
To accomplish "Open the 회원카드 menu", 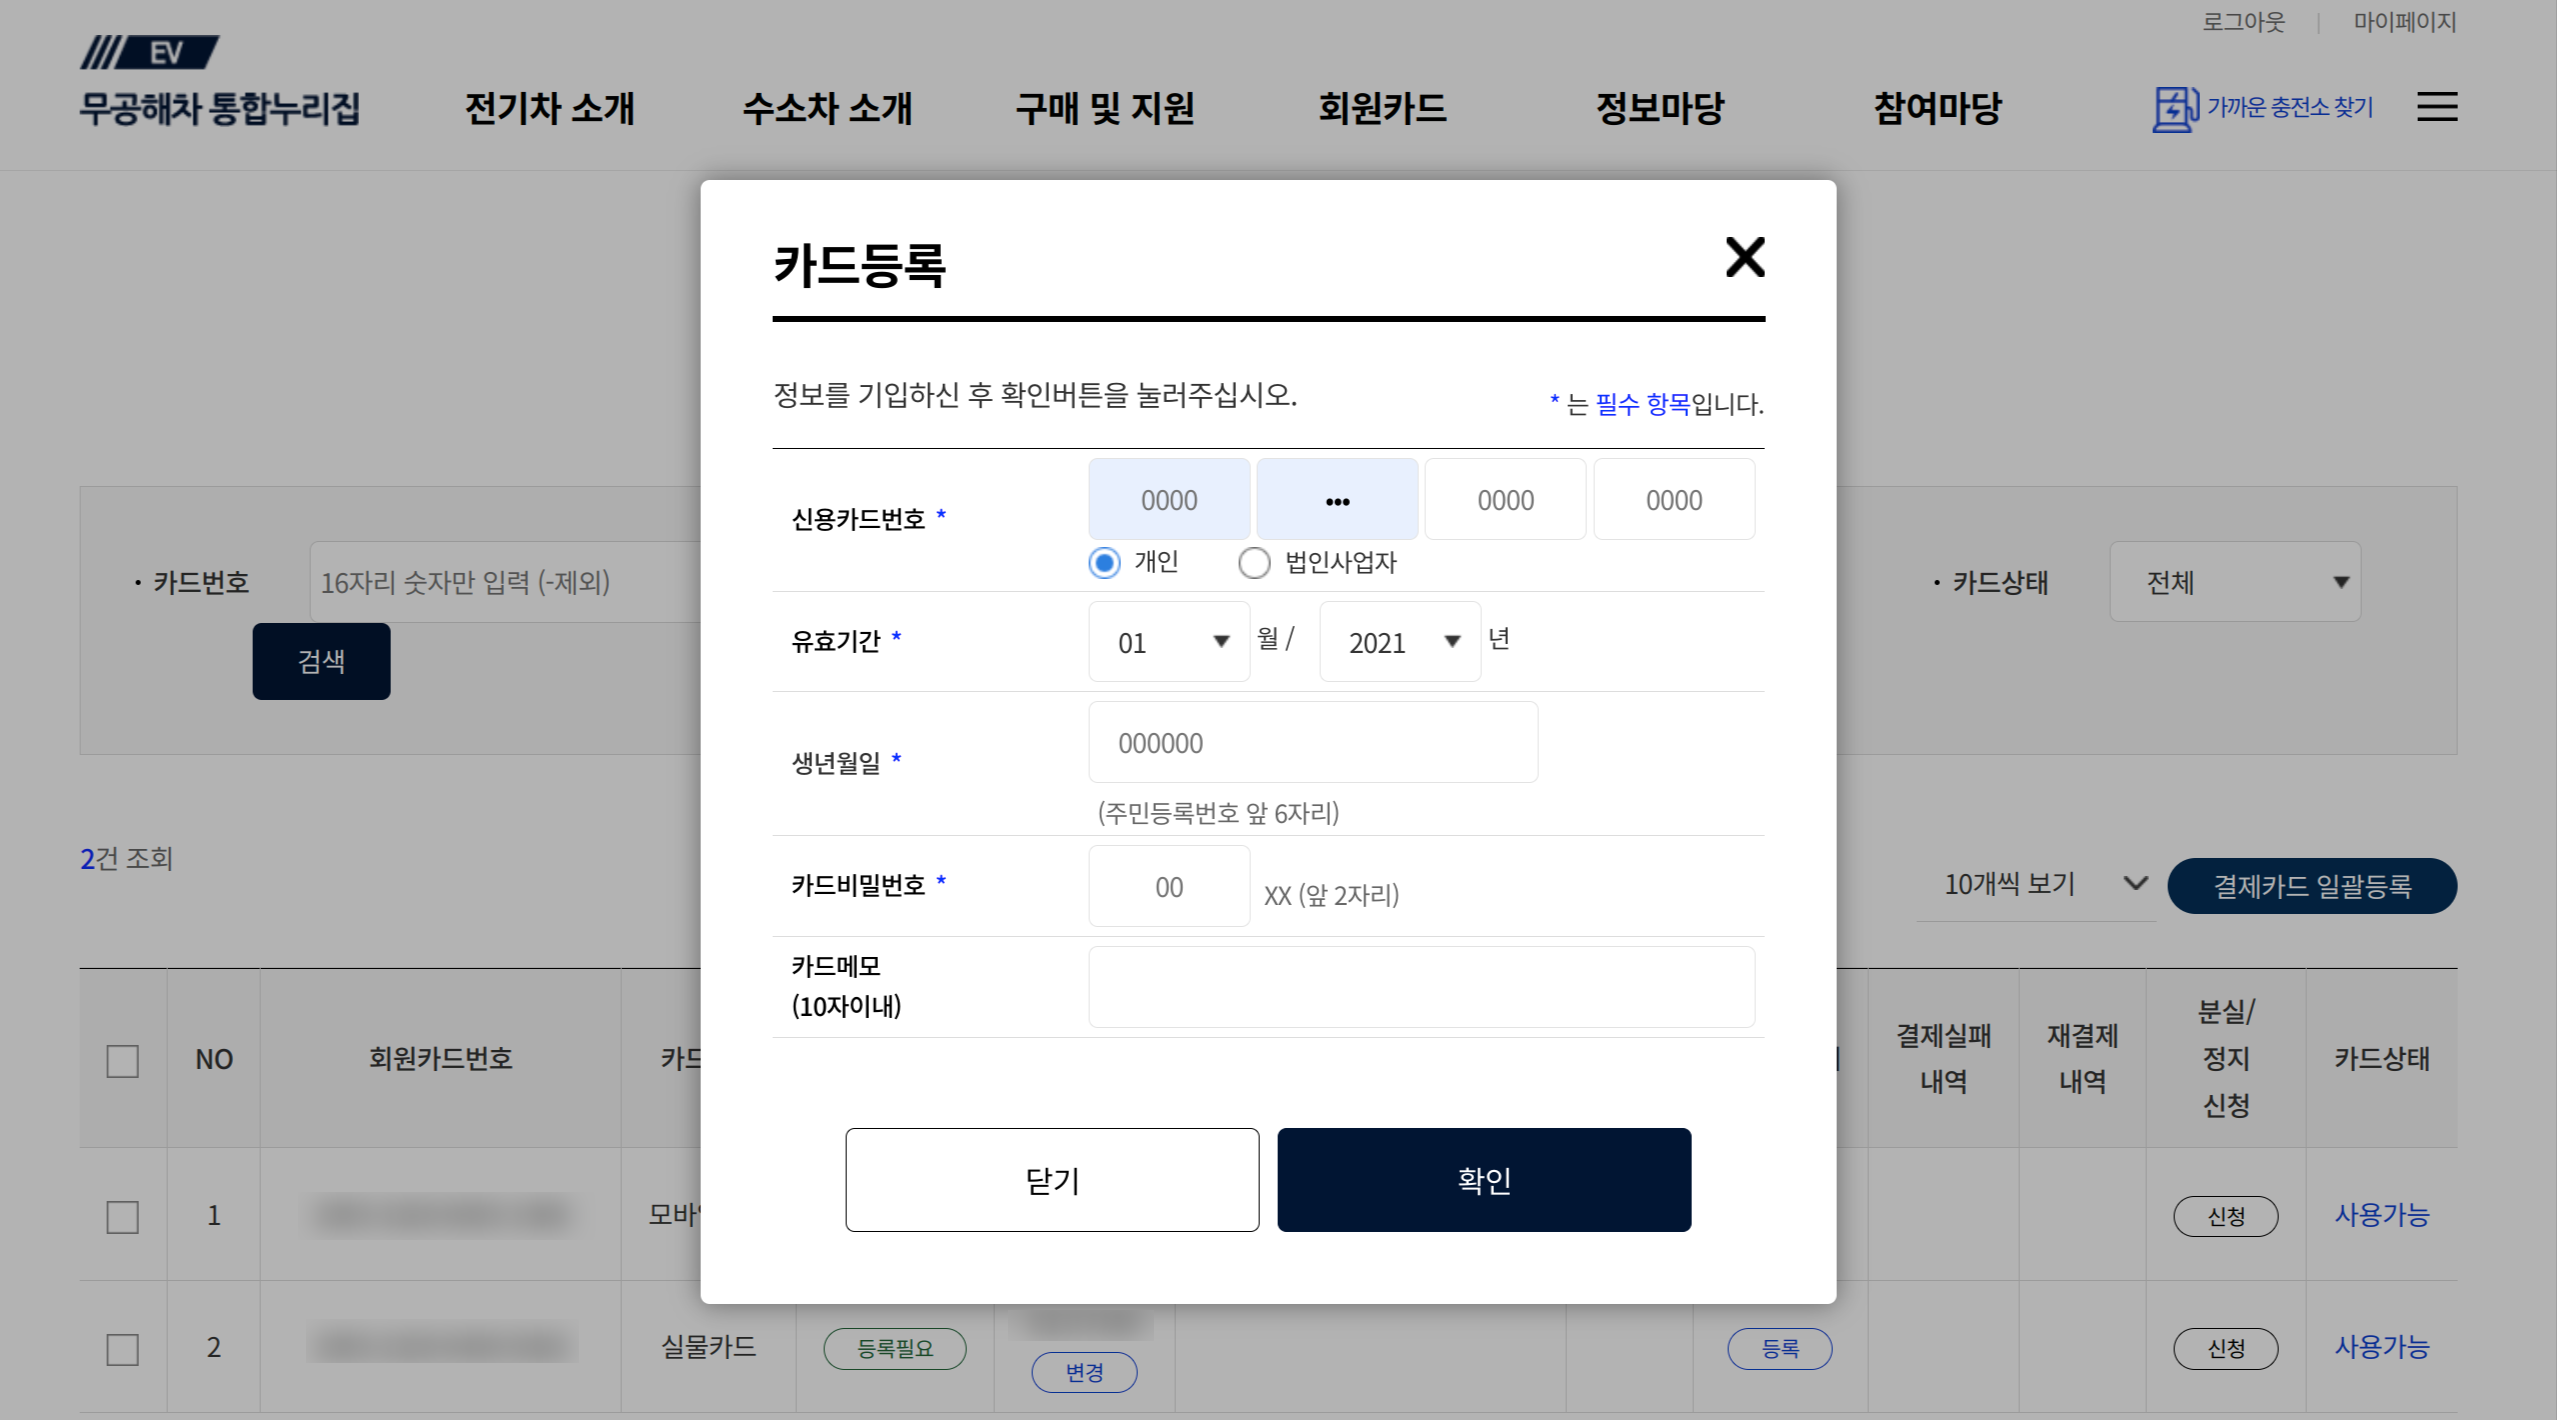I will [x=1382, y=108].
